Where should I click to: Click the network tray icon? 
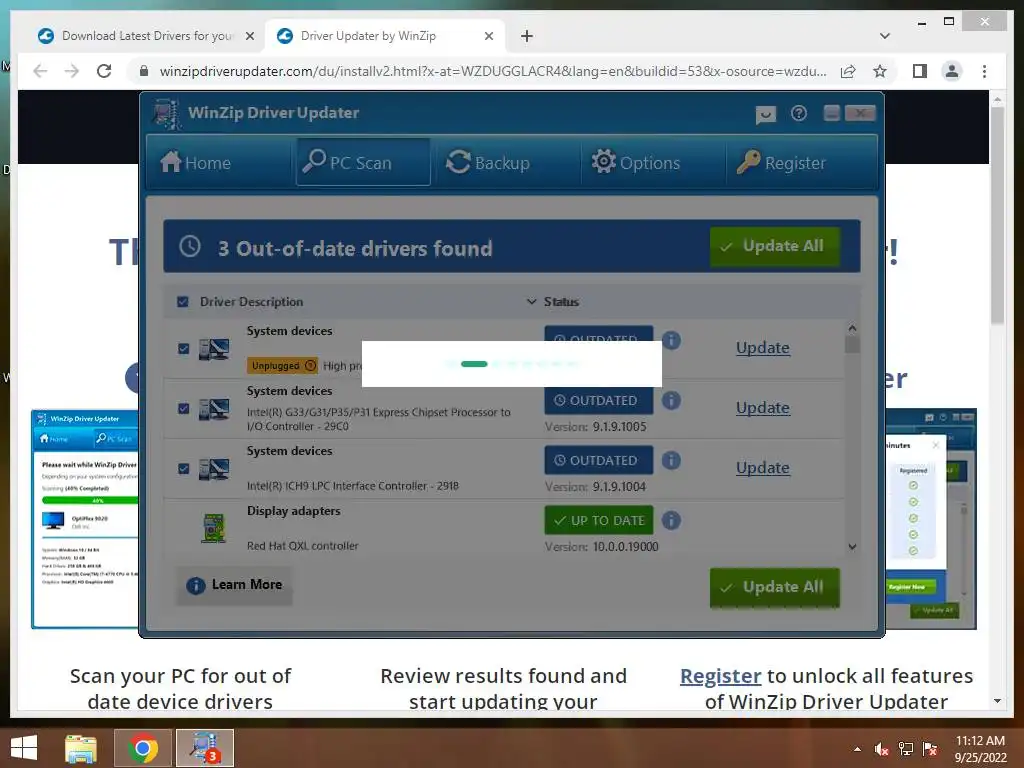(x=906, y=749)
